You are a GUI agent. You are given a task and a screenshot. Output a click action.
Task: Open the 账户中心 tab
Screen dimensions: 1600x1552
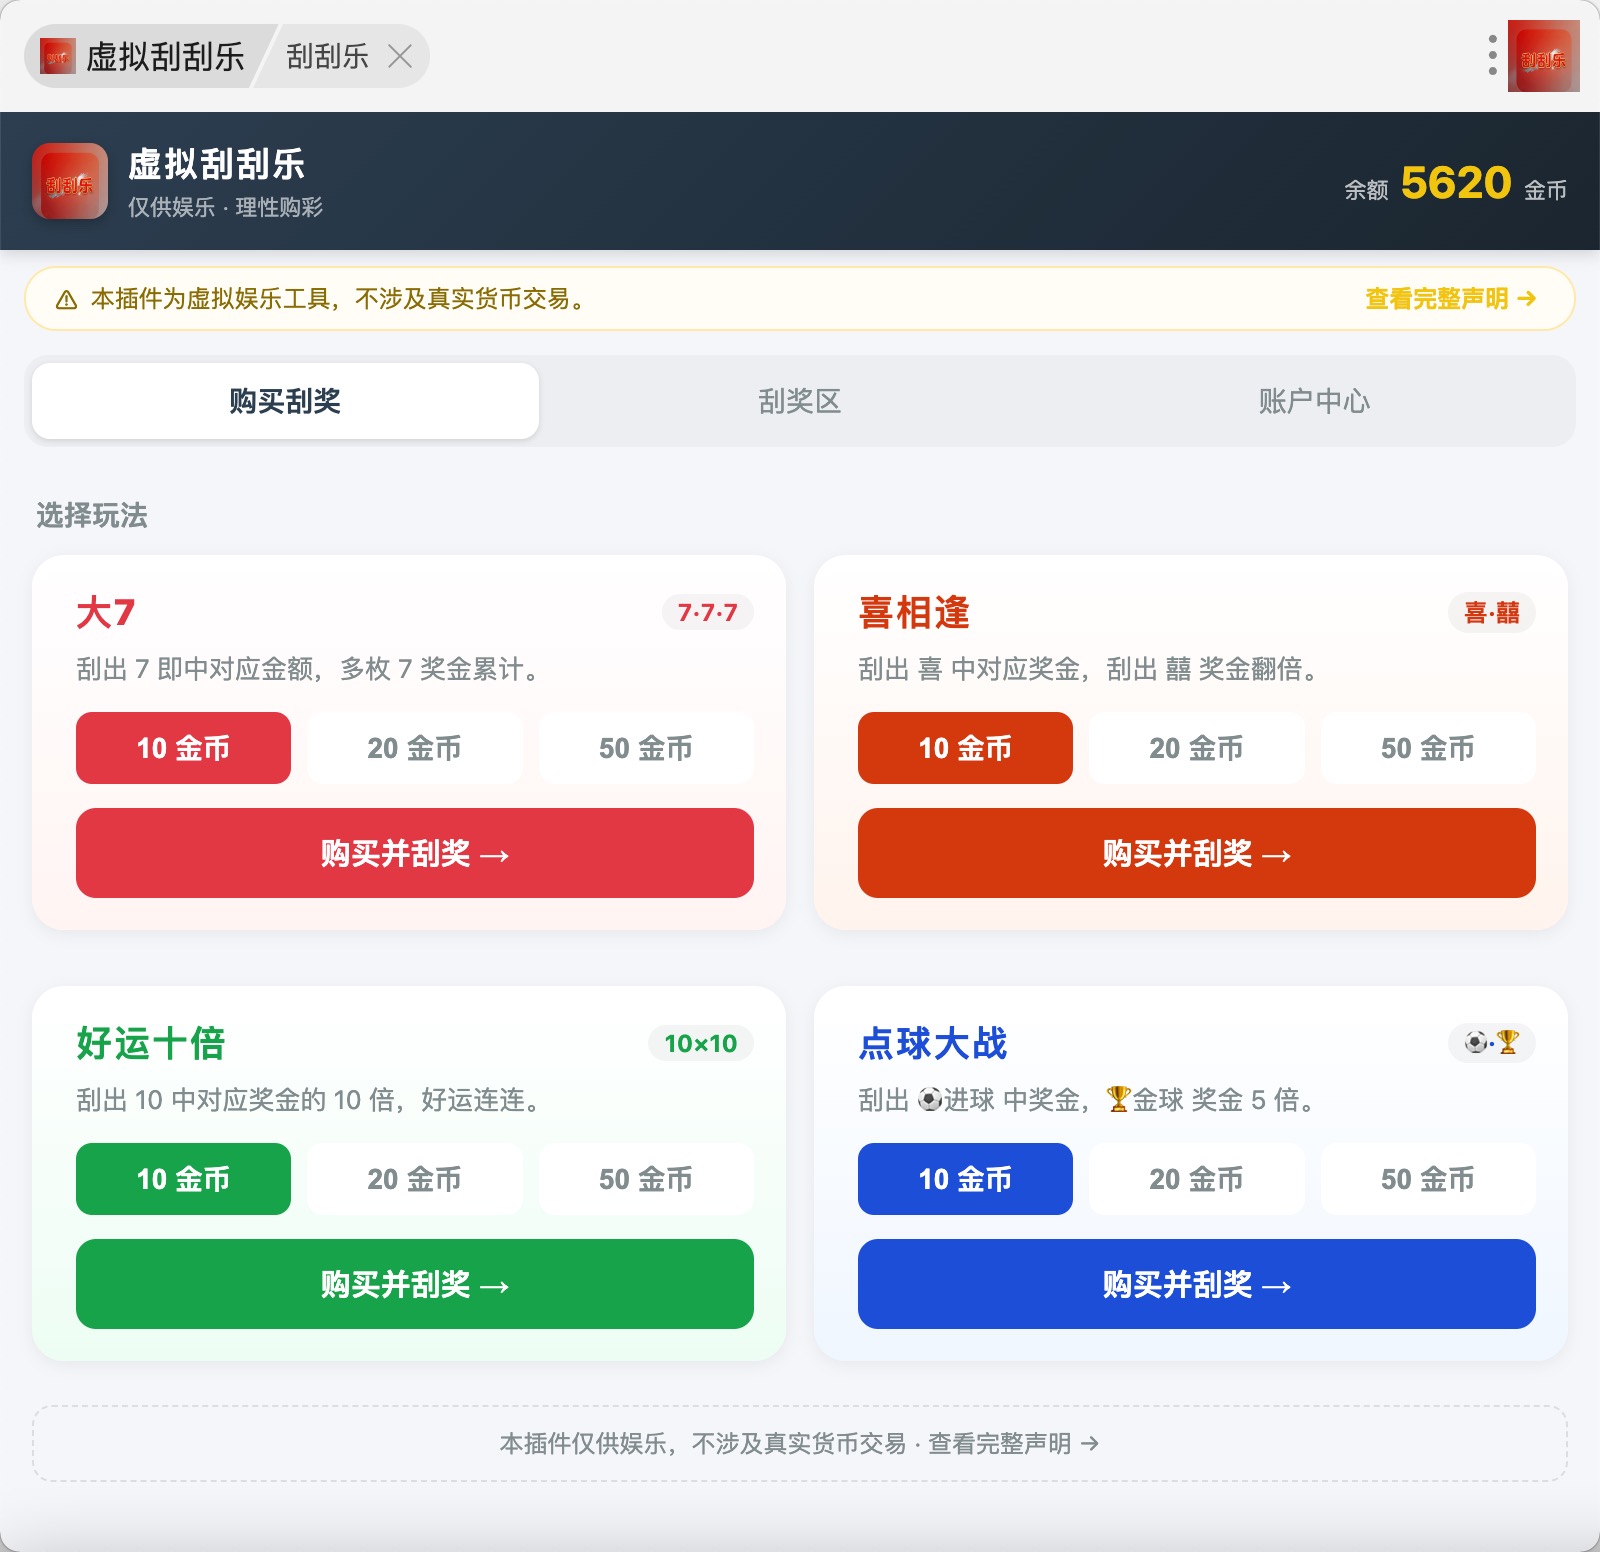pos(1314,401)
